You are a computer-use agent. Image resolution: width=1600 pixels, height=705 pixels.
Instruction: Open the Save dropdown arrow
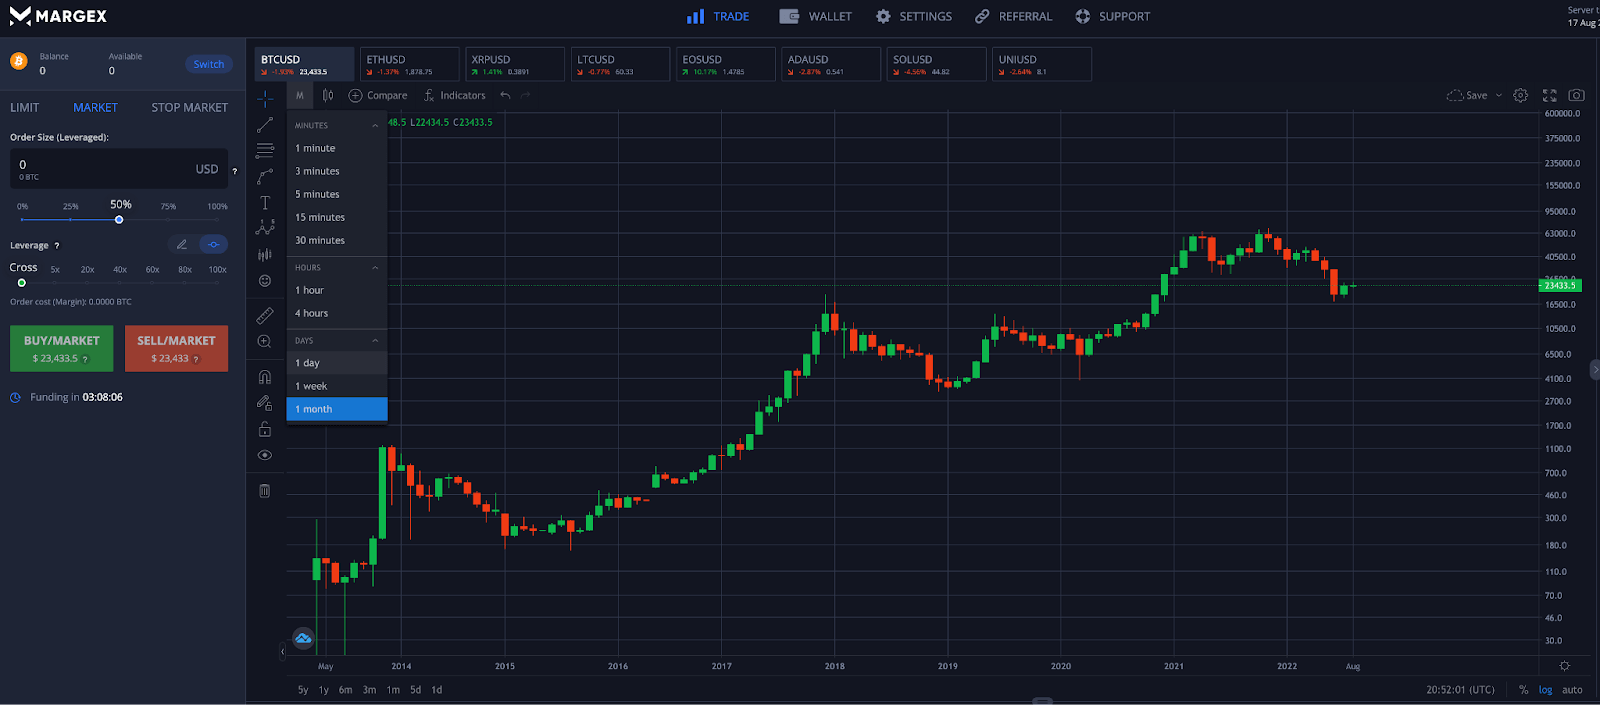1498,96
